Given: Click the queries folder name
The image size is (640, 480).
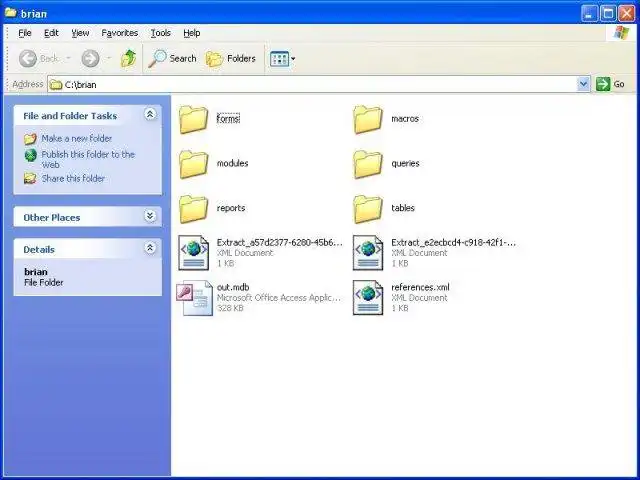Looking at the screenshot, I should (405, 163).
